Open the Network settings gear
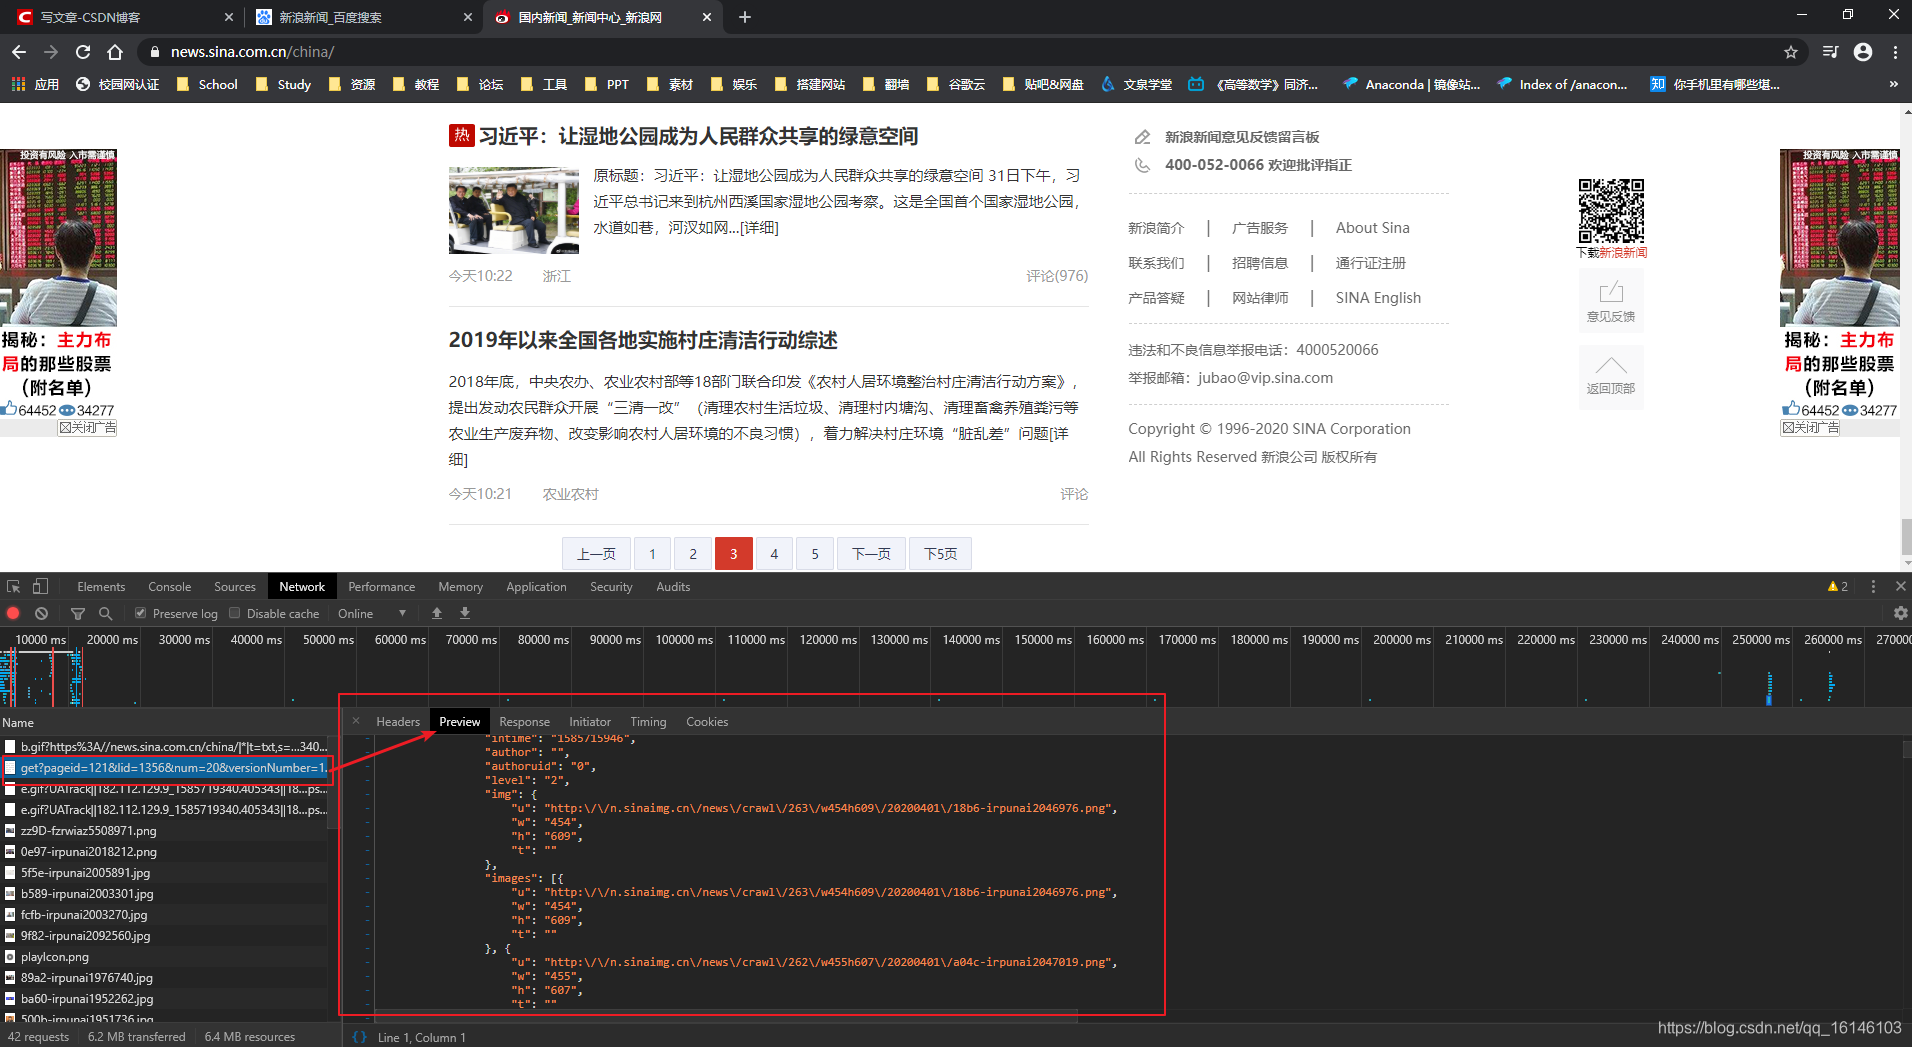The width and height of the screenshot is (1912, 1047). coord(1900,614)
